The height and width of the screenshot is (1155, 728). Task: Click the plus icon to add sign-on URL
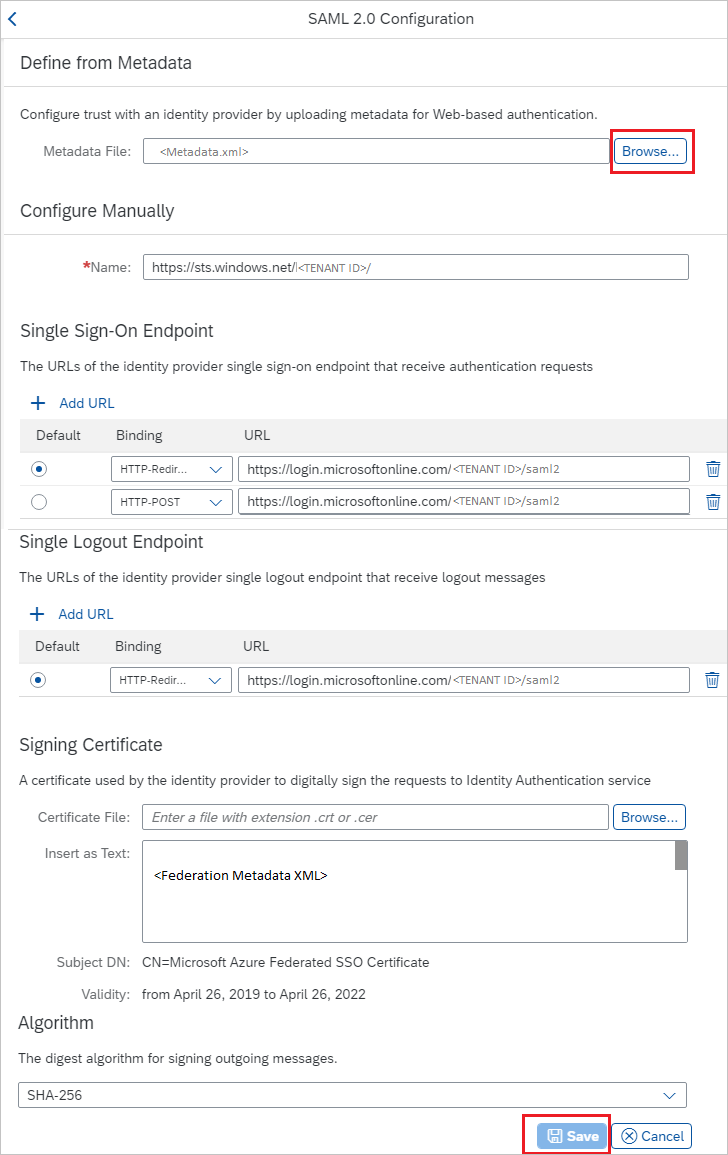point(37,402)
